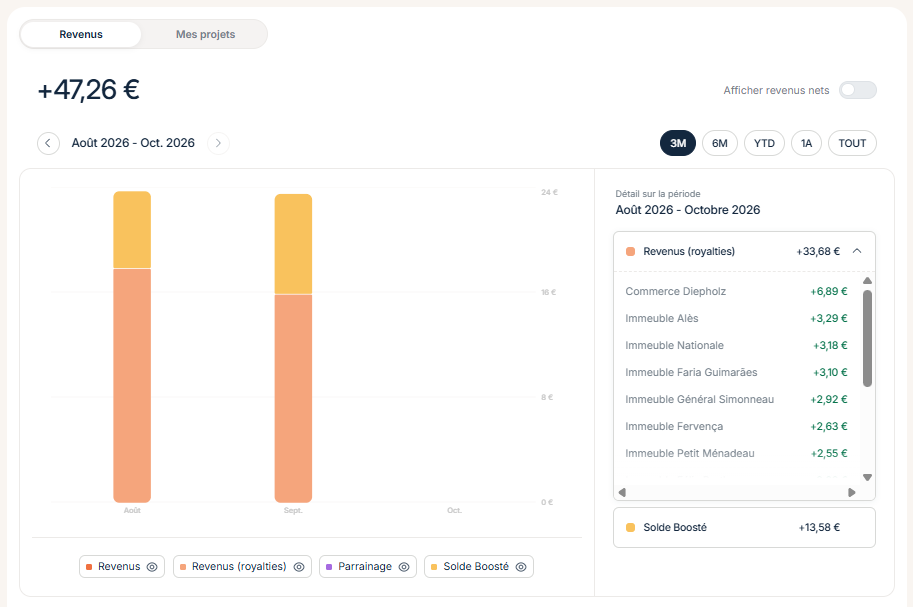The image size is (913, 607).
Task: Click the +13,58 € Solde Boosté amount
Action: coord(819,527)
